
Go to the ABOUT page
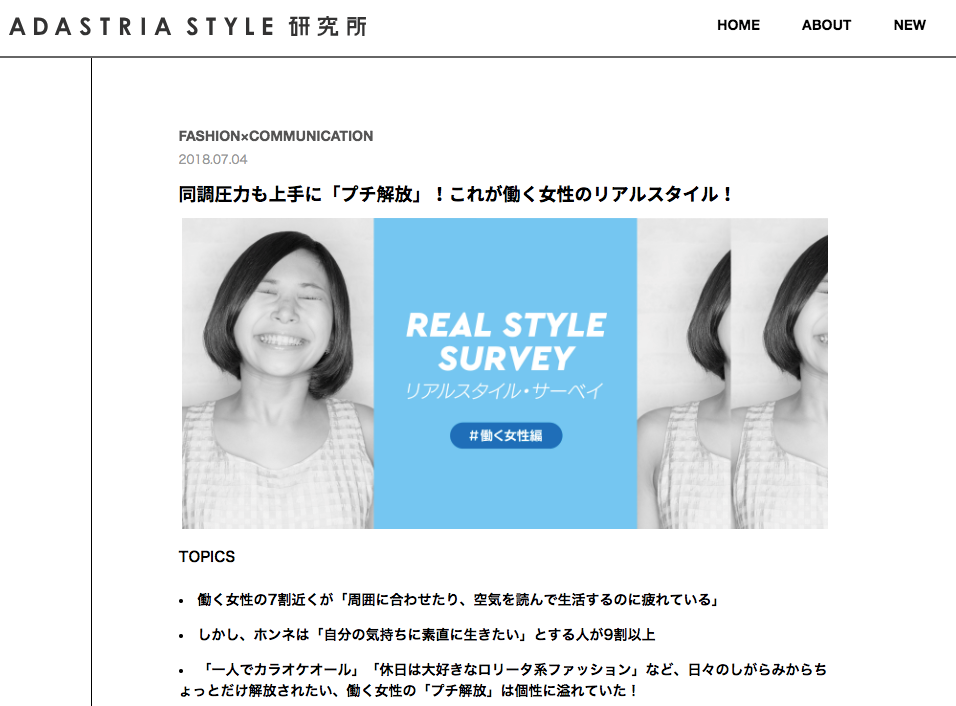click(x=826, y=25)
